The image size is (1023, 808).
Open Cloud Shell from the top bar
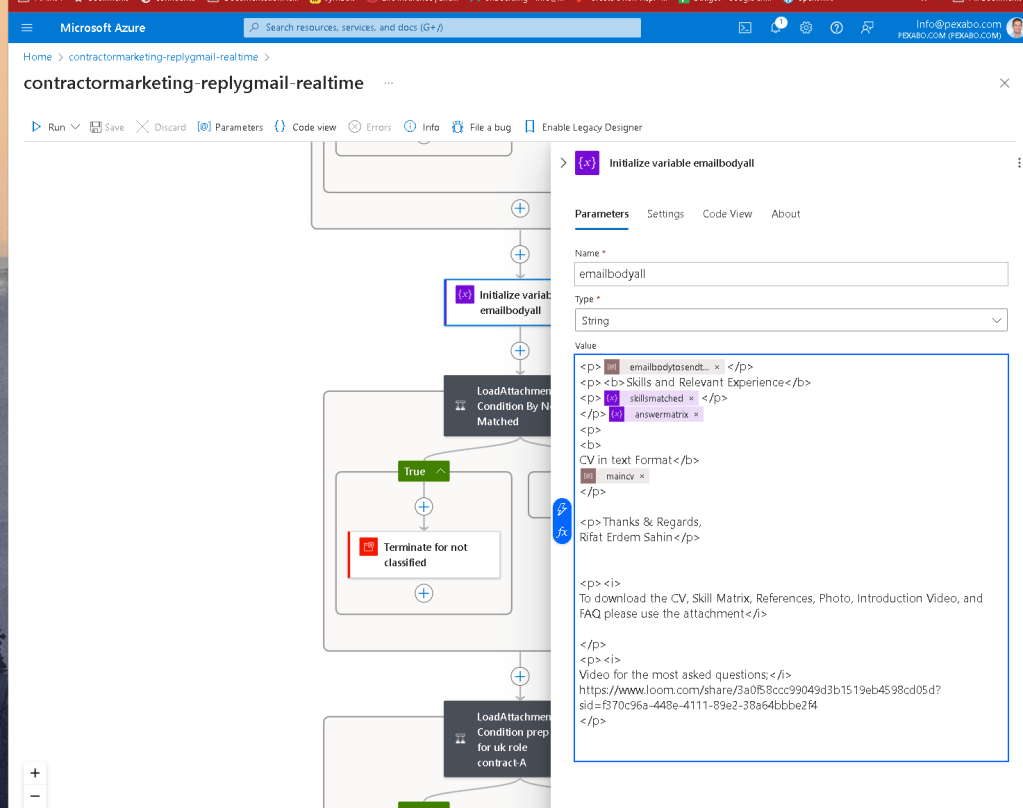pyautogui.click(x=744, y=27)
